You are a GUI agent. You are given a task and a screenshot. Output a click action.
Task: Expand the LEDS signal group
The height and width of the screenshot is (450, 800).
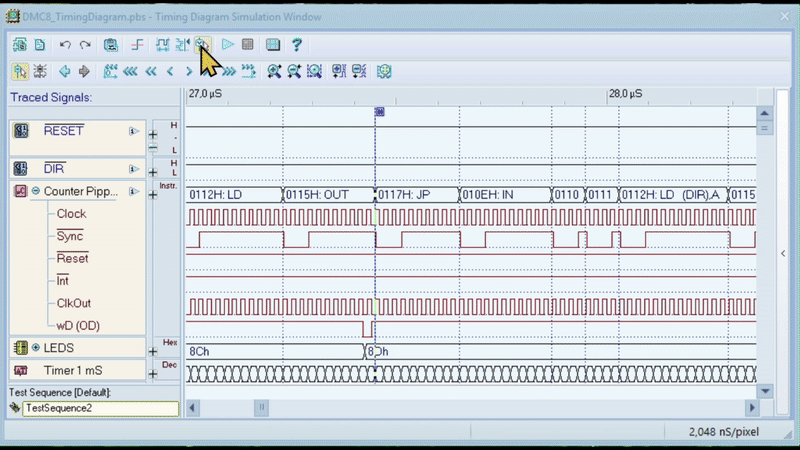tap(36, 347)
